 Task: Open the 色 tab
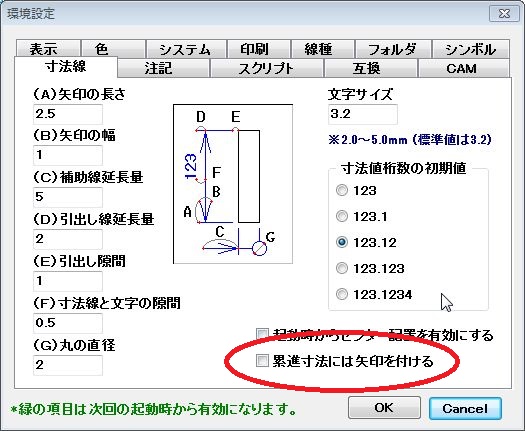(113, 49)
